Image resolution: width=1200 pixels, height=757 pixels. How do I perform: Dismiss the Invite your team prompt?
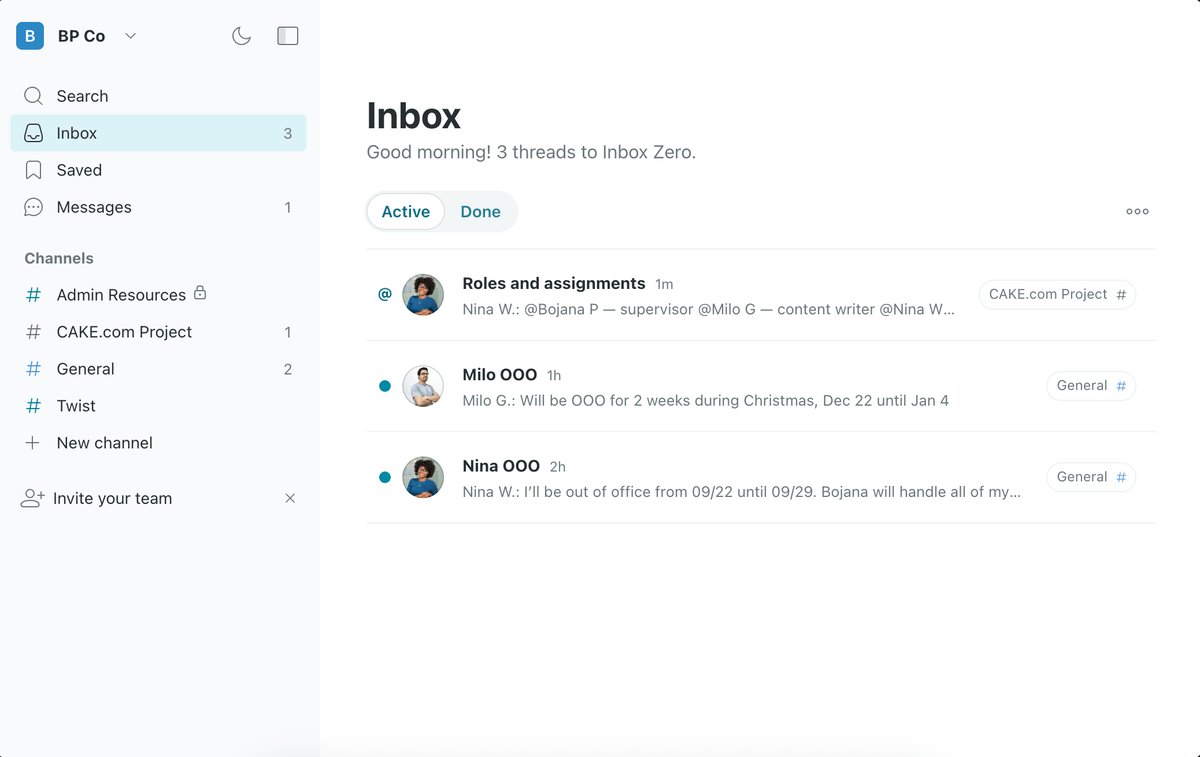click(x=290, y=498)
